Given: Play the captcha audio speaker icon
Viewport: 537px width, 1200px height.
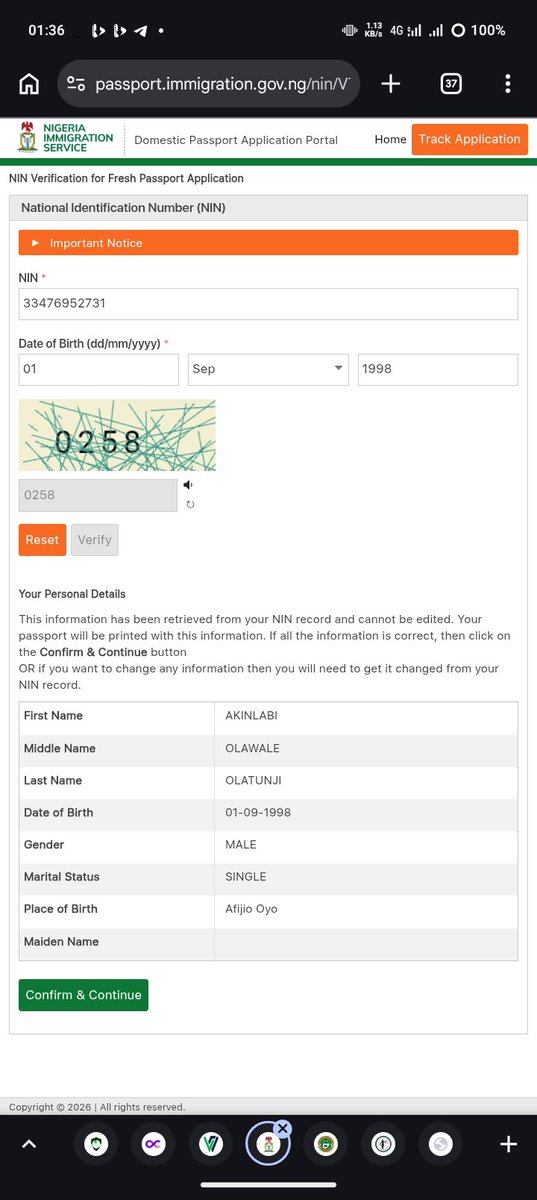Looking at the screenshot, I should tap(188, 485).
